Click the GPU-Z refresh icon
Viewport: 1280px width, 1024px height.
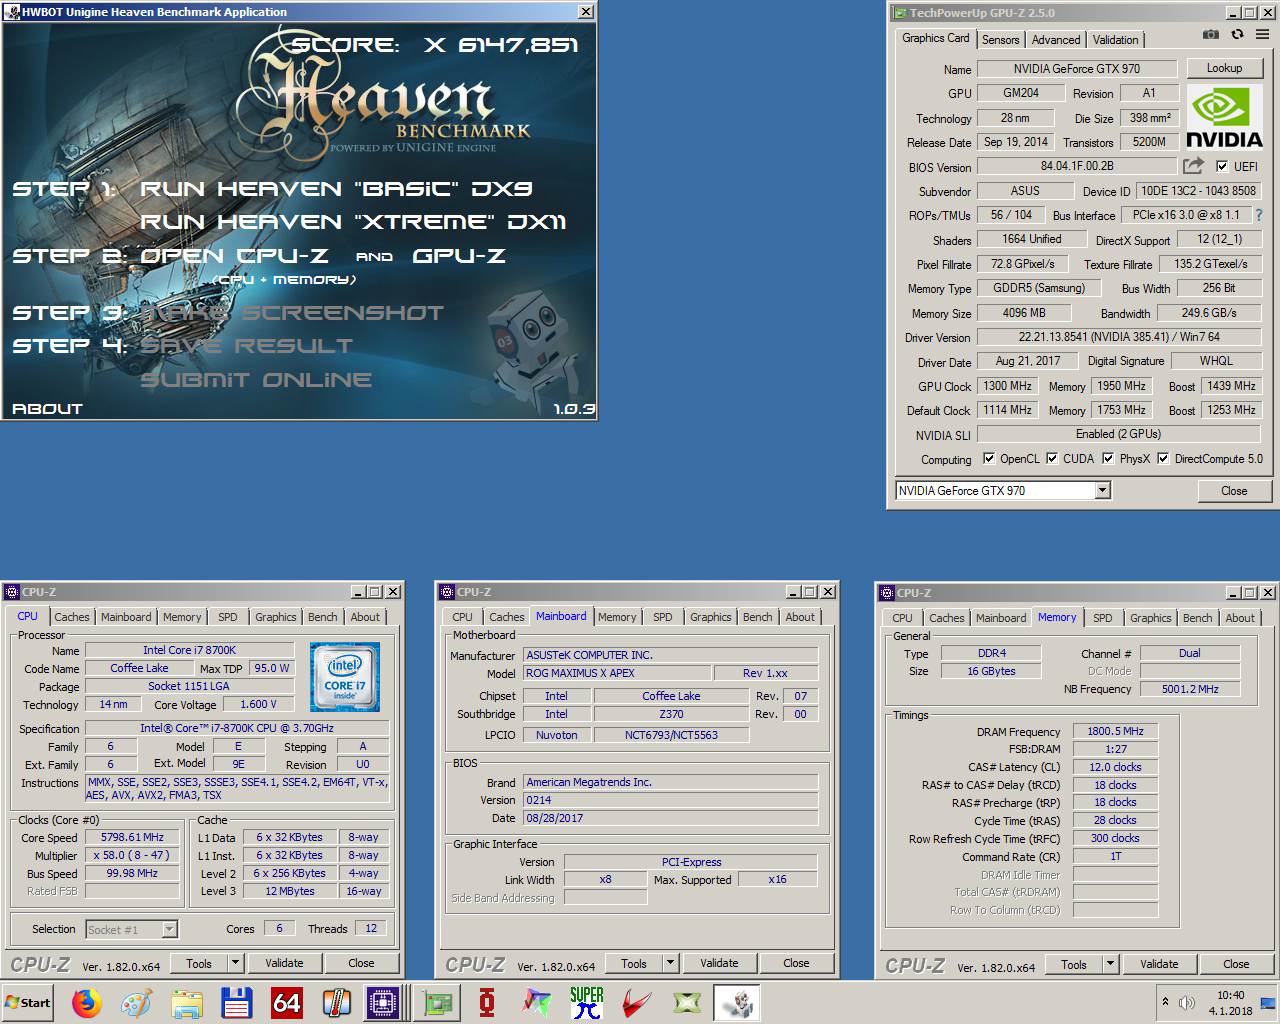(x=1237, y=35)
